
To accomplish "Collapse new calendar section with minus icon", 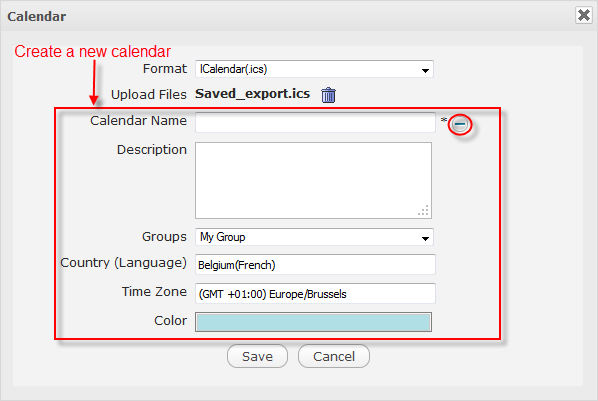I will pyautogui.click(x=460, y=124).
